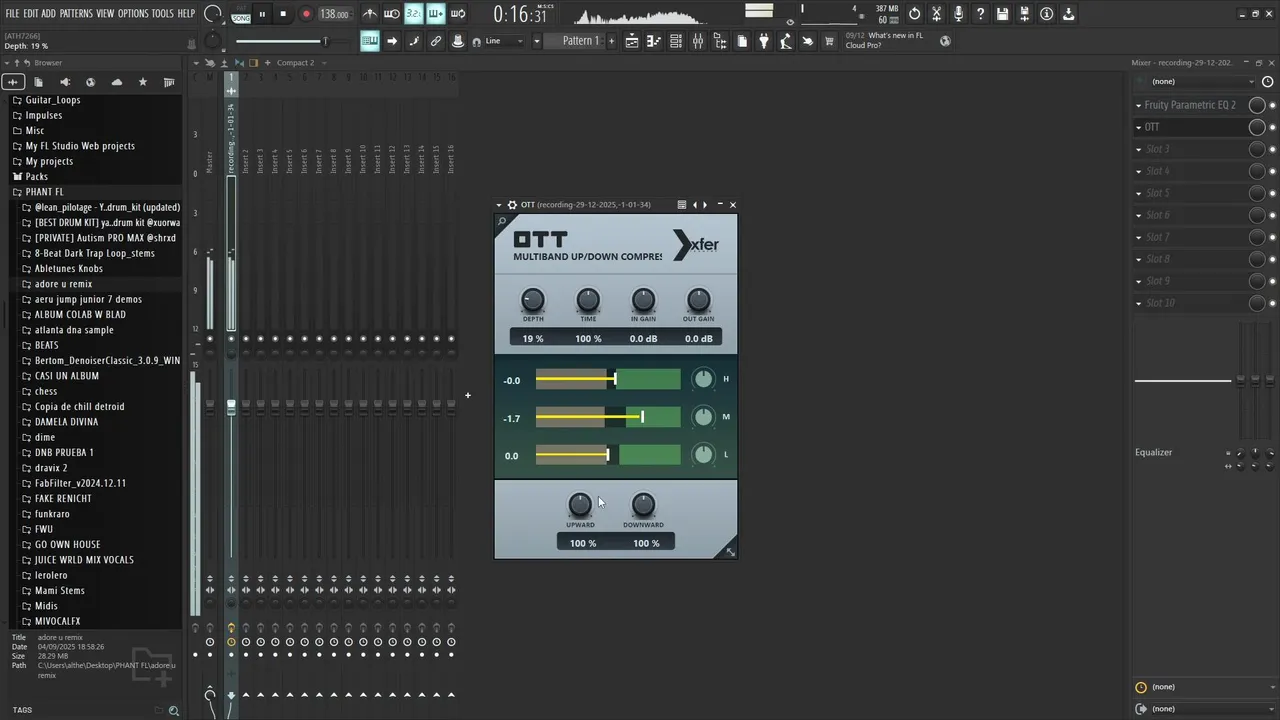Viewport: 1280px width, 720px height.
Task: Open the browser Starred favorites tab icon
Action: (143, 82)
